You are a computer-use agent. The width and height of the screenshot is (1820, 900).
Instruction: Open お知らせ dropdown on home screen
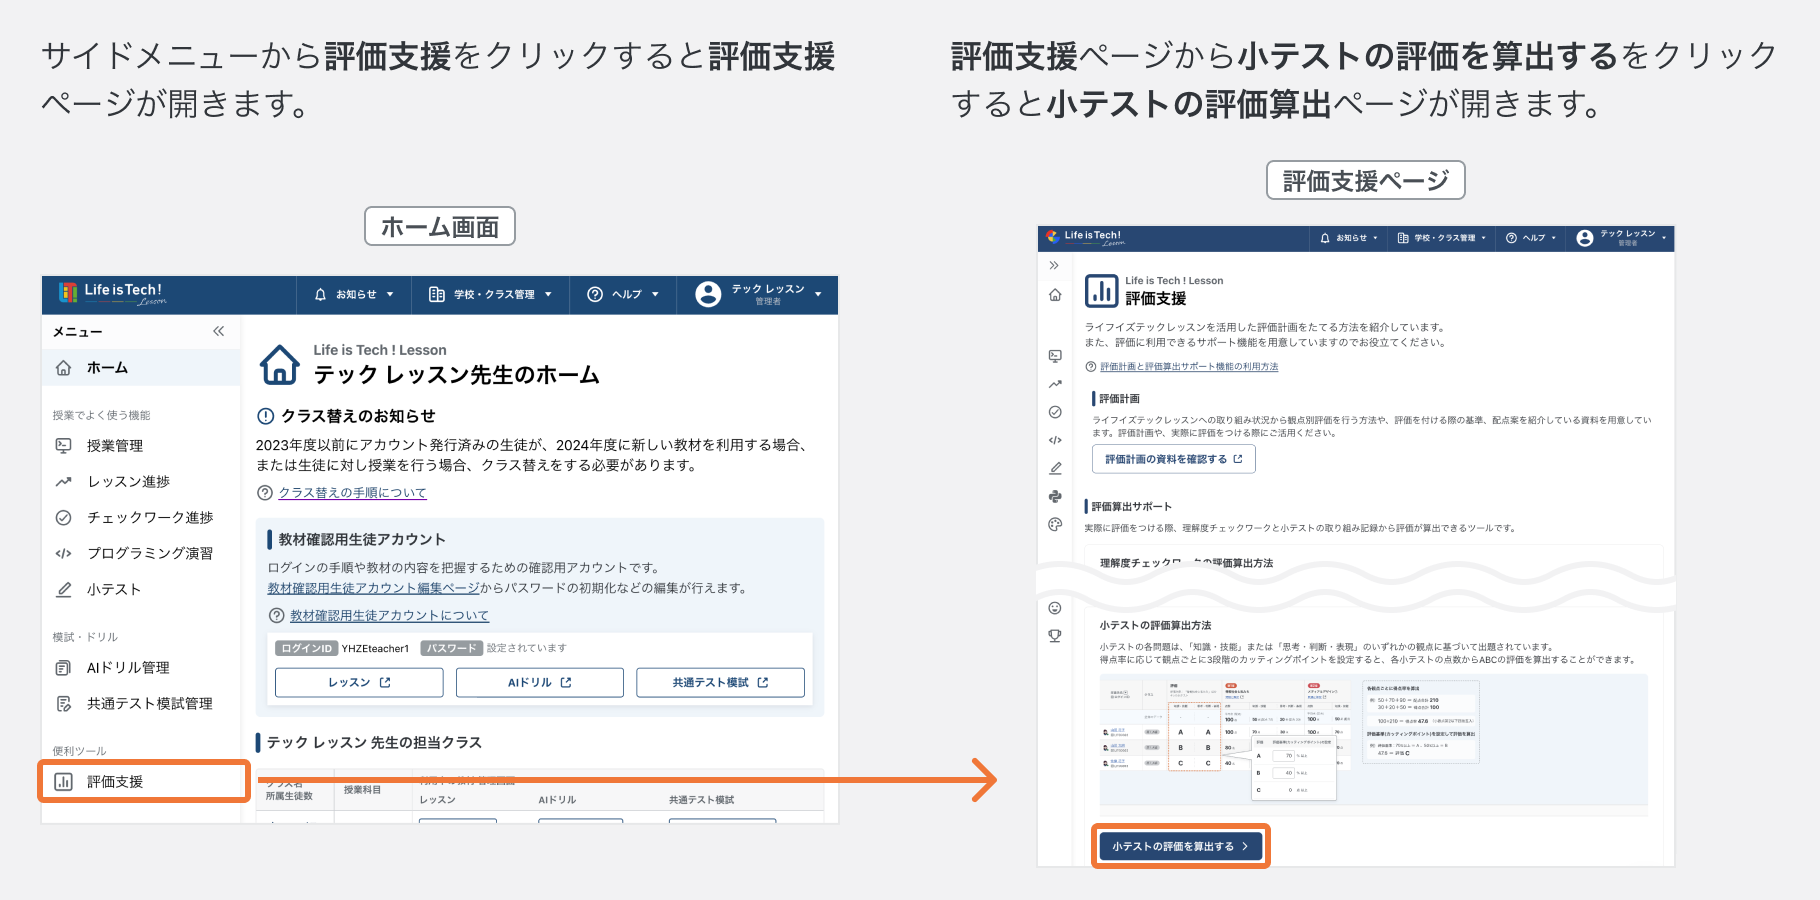pos(354,295)
